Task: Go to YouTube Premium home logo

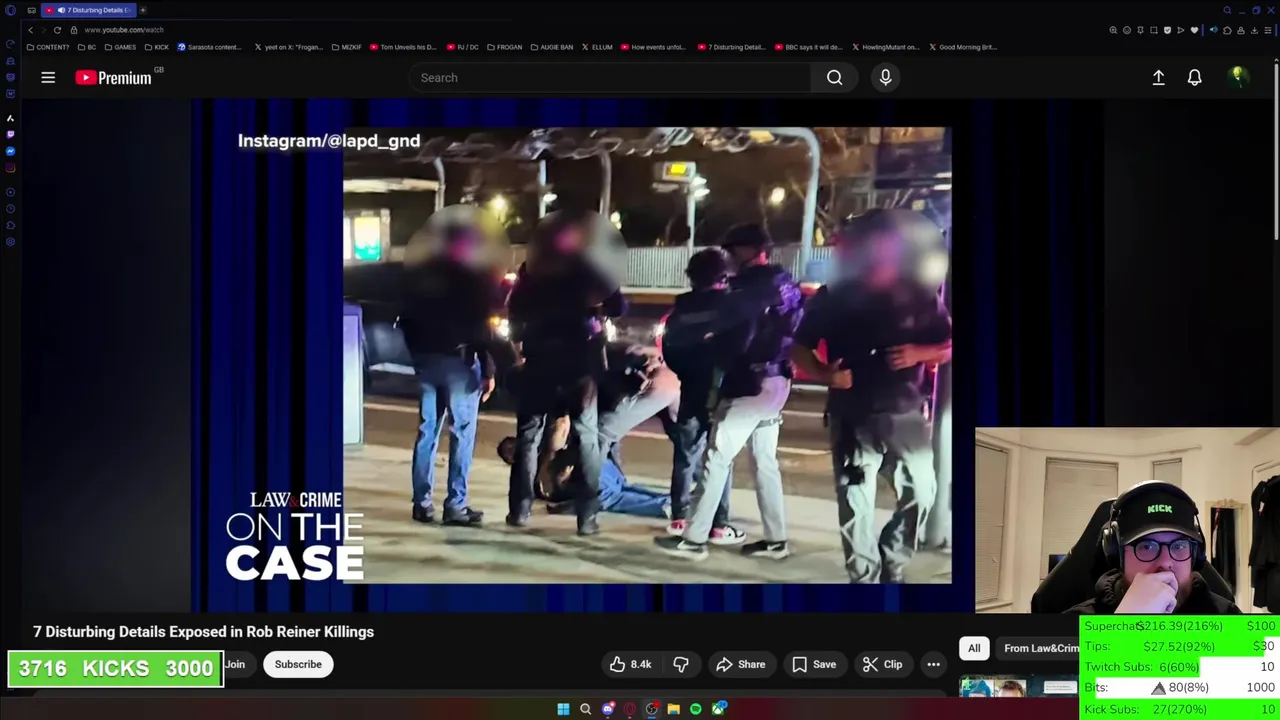Action: coord(113,77)
